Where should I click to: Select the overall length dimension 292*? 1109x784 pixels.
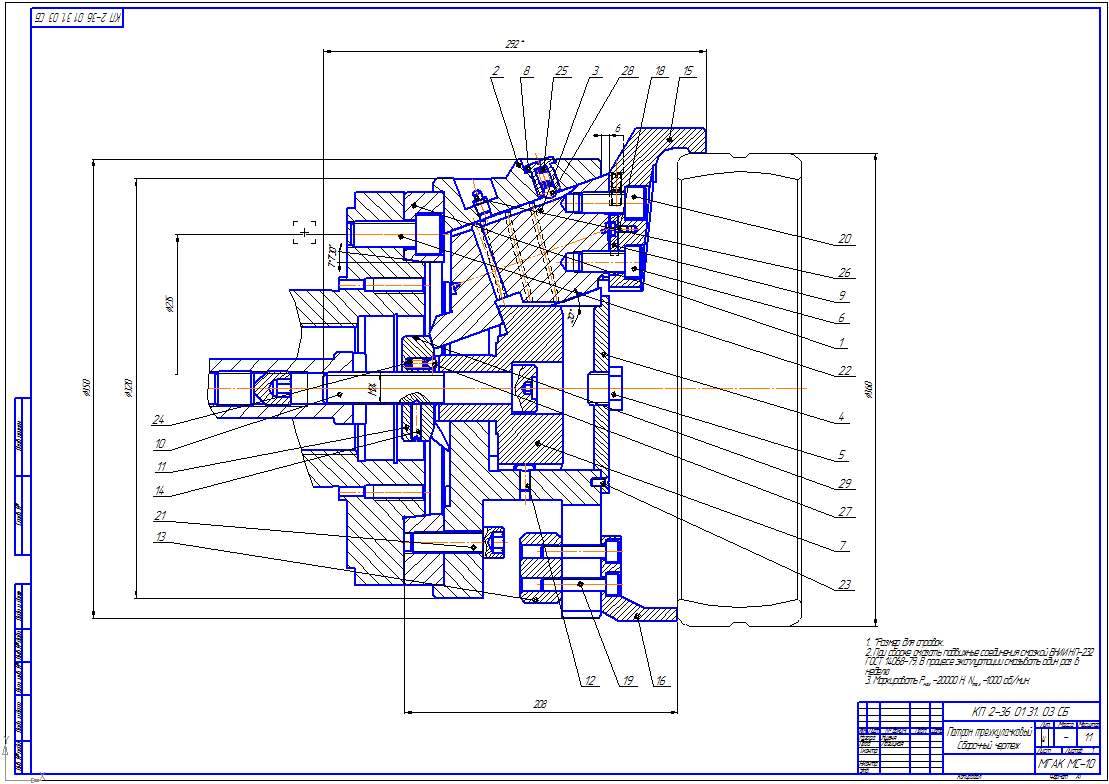pos(514,44)
